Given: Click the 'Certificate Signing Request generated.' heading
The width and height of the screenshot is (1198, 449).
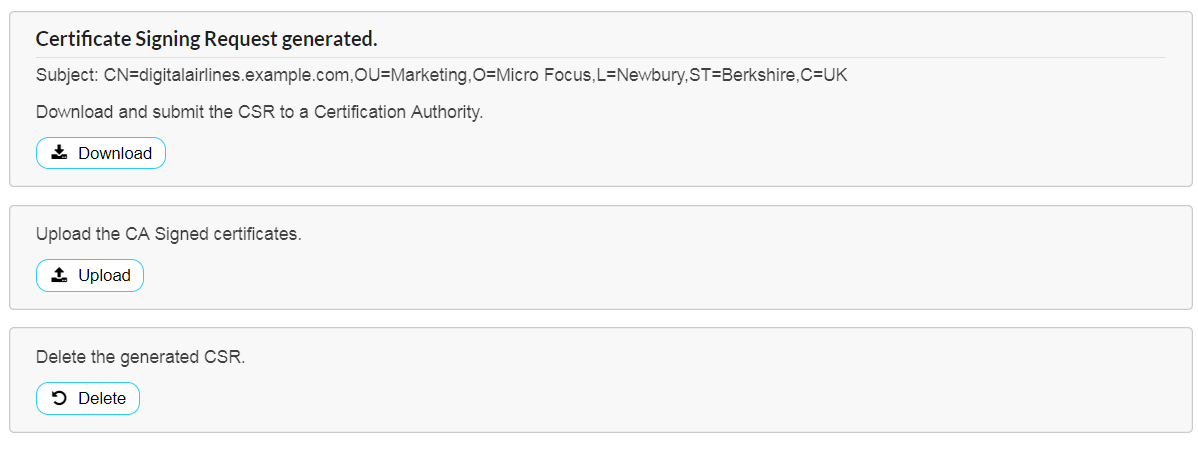Looking at the screenshot, I should click(206, 39).
